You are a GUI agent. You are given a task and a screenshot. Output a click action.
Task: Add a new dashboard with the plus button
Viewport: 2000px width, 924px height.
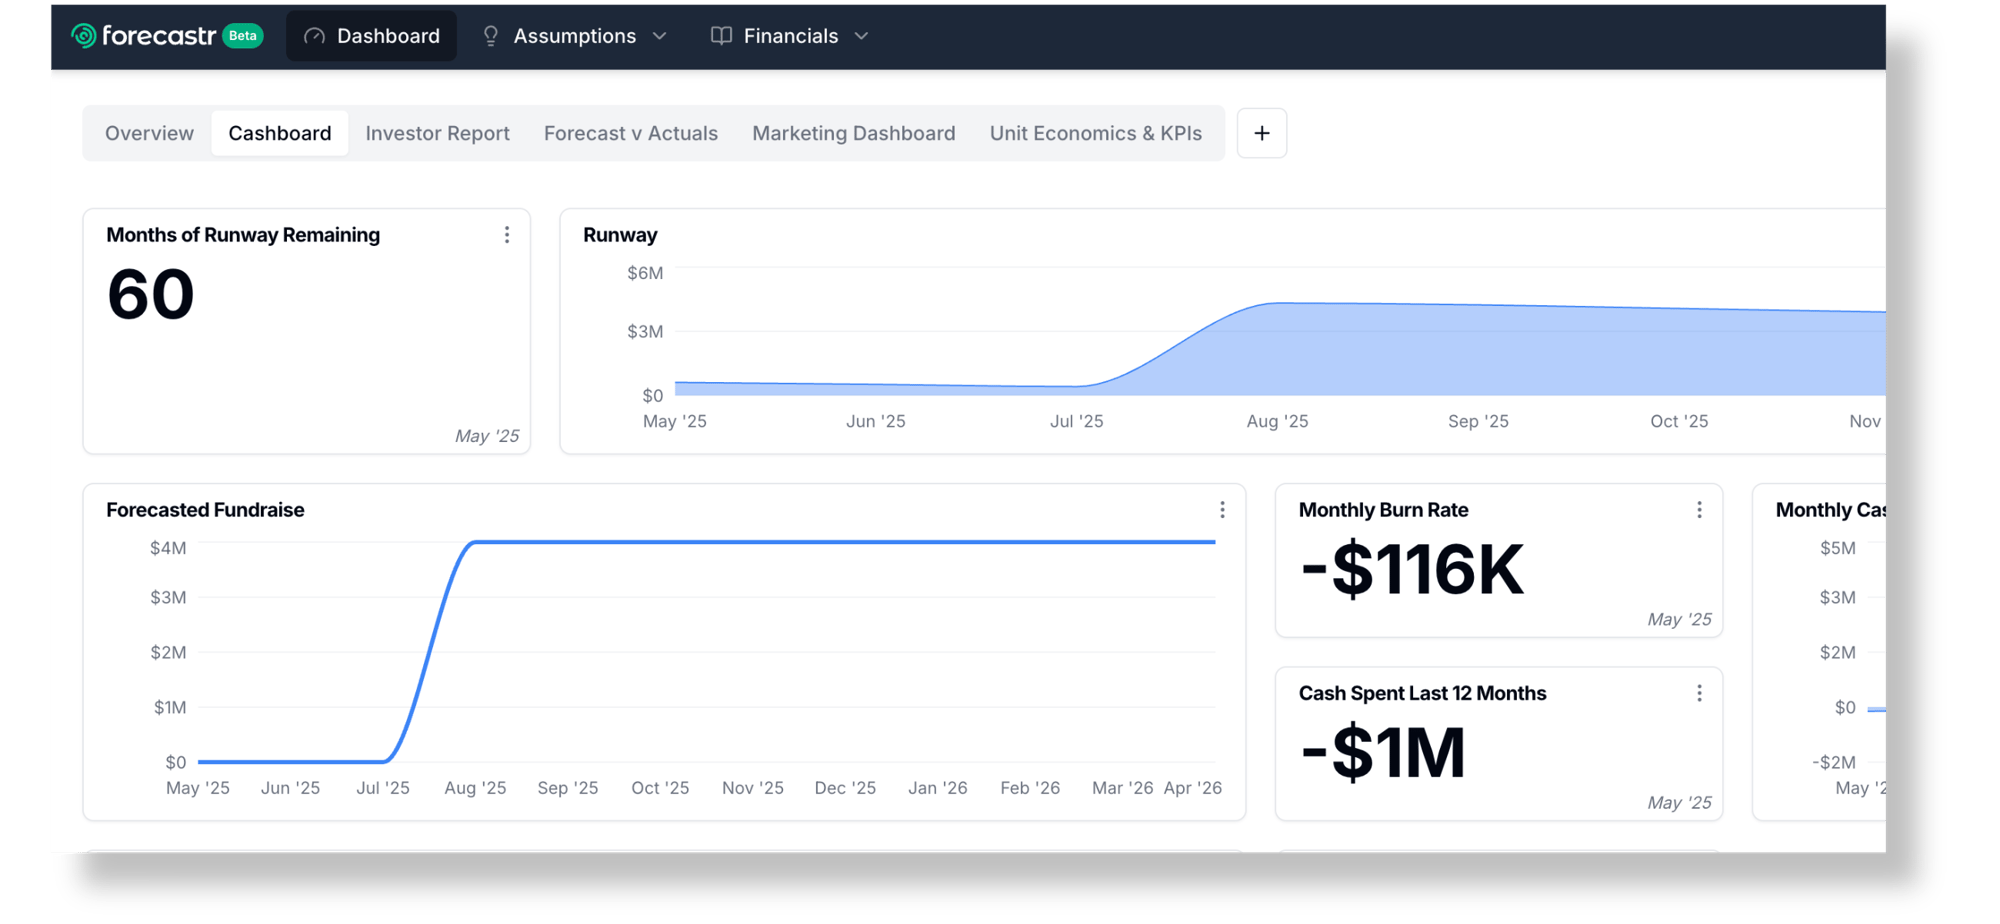[x=1262, y=133]
